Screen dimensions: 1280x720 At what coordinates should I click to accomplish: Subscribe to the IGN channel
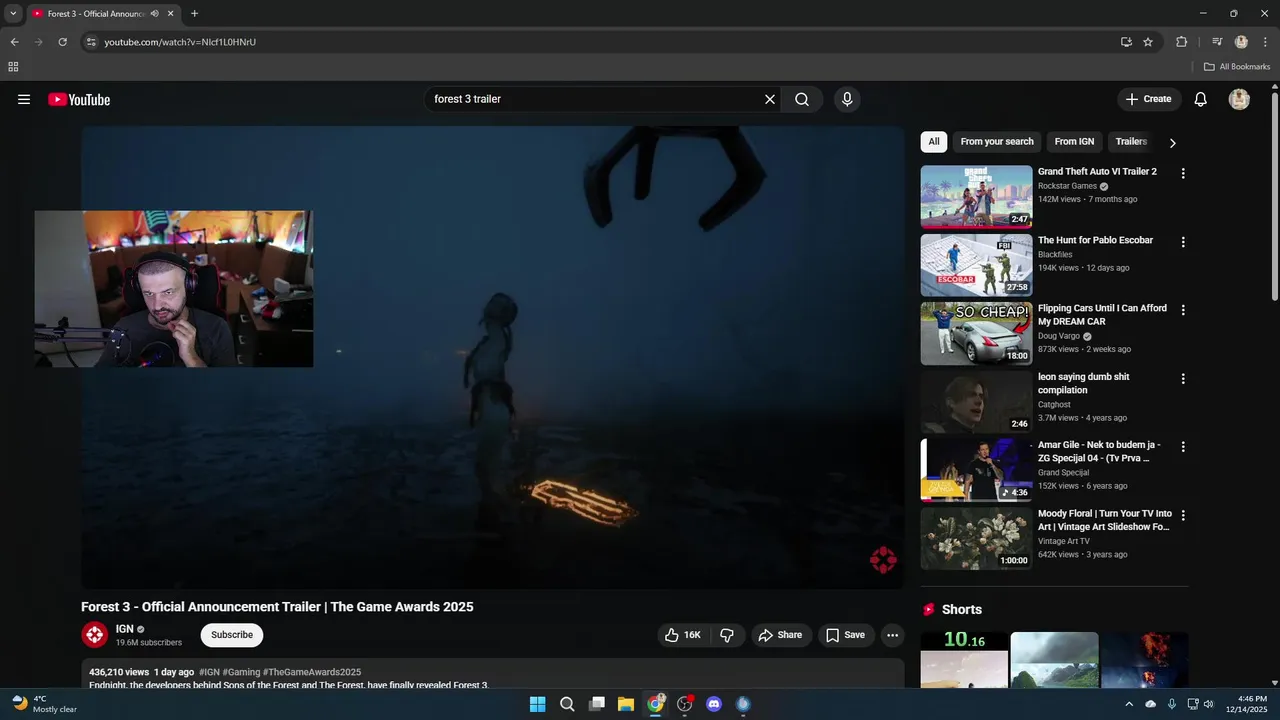(x=232, y=635)
